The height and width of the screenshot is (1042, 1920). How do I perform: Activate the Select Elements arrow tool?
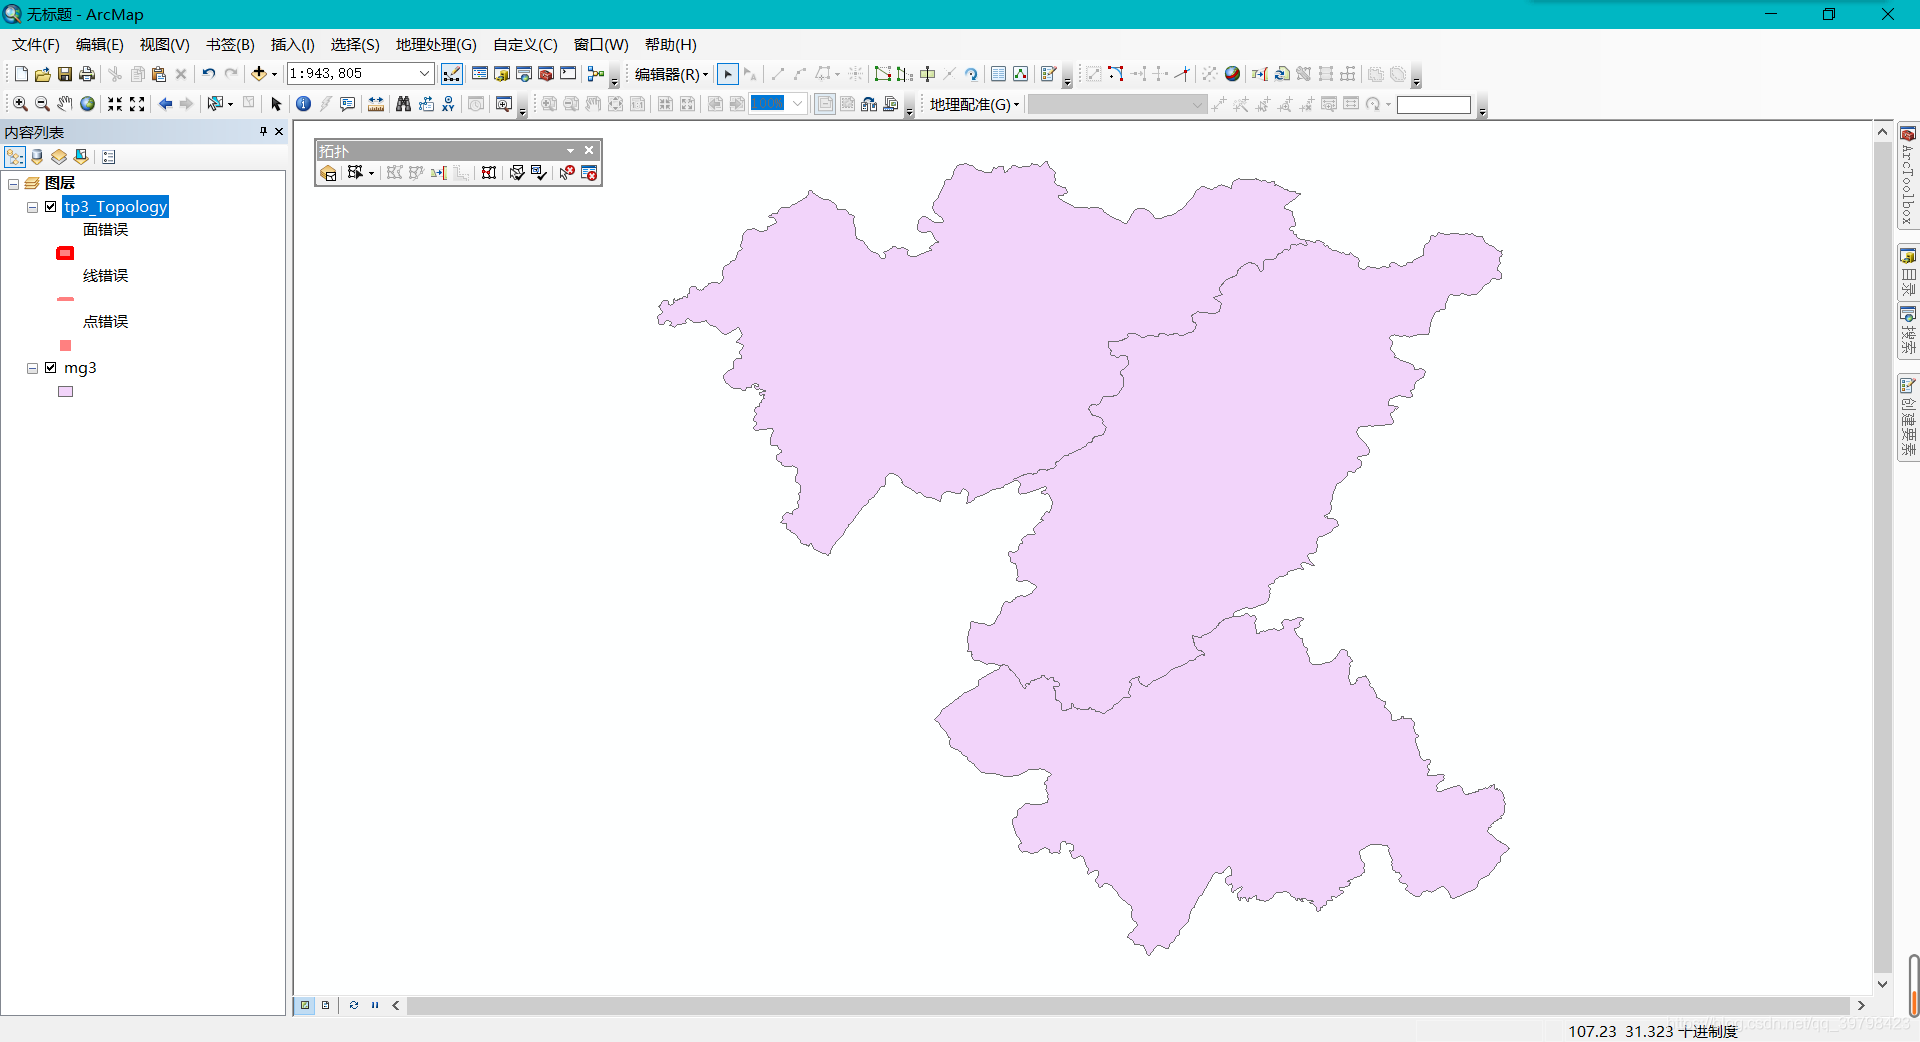[x=277, y=104]
